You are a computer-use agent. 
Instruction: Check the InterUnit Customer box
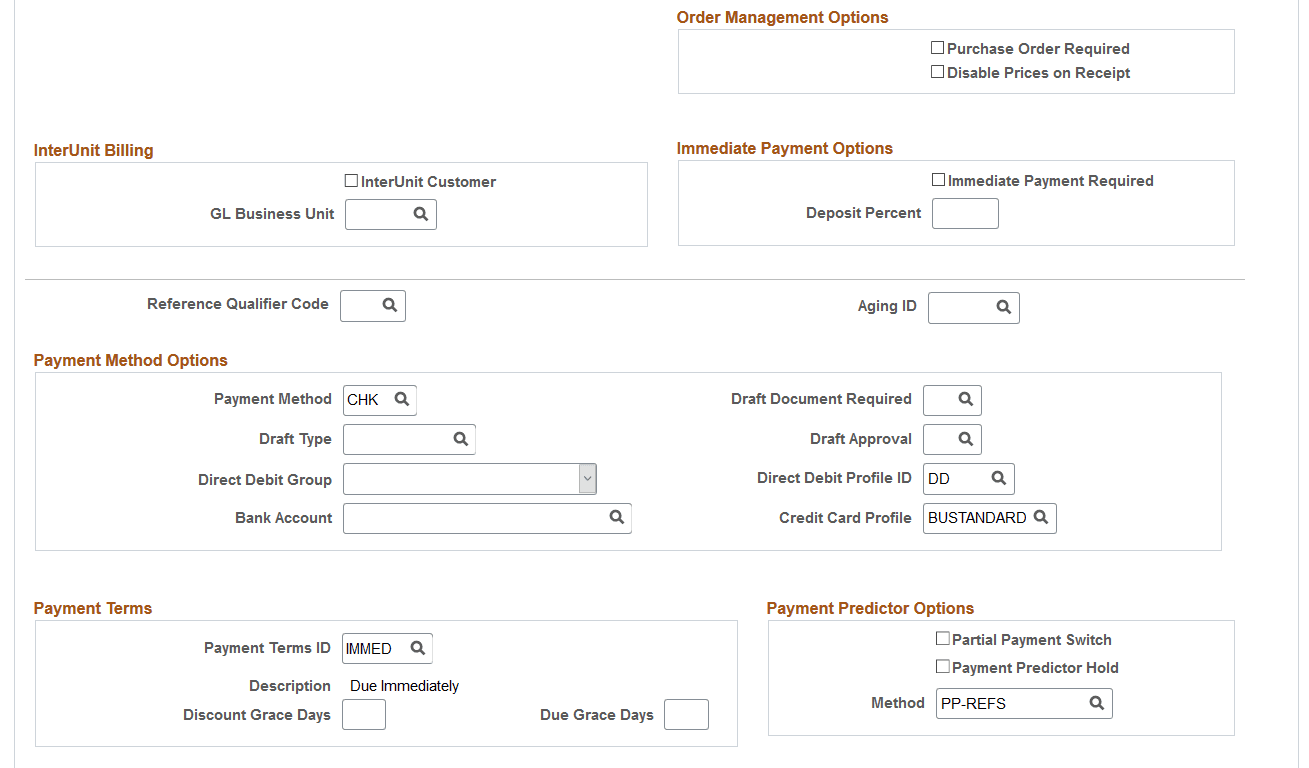click(351, 180)
